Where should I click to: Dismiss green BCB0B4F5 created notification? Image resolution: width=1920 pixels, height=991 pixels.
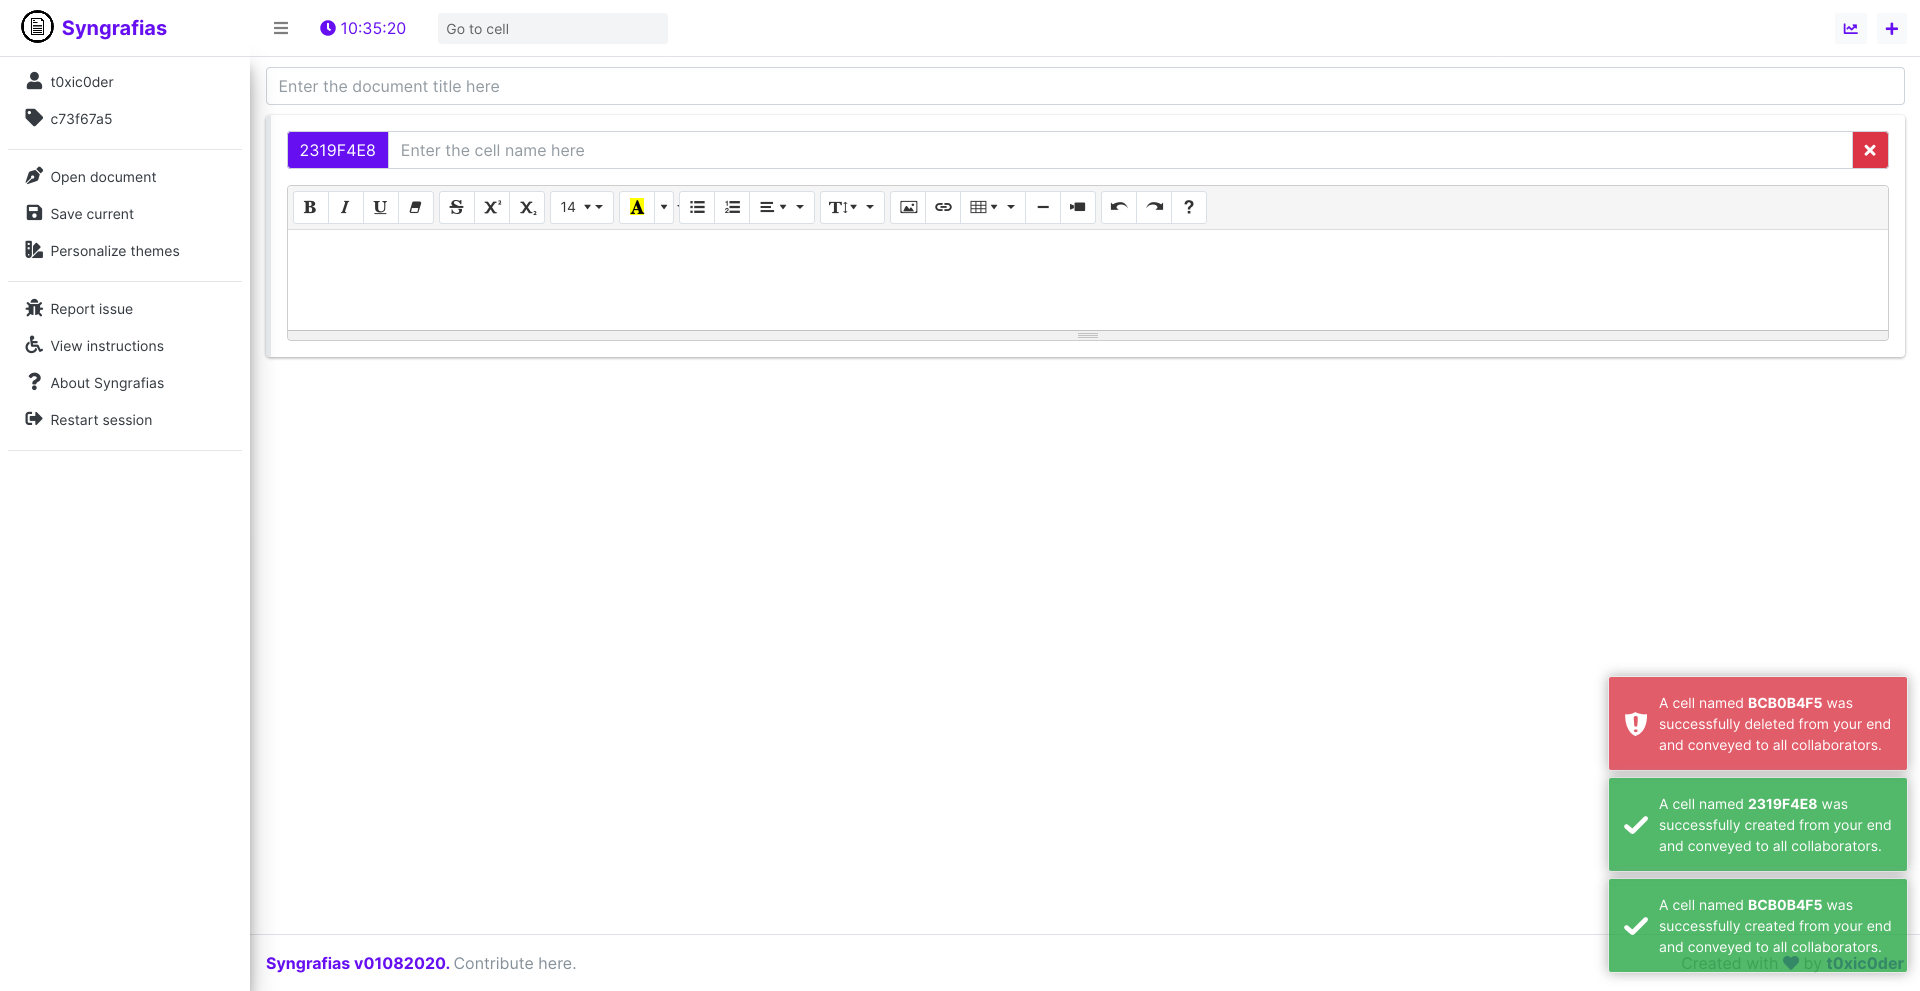(1757, 926)
